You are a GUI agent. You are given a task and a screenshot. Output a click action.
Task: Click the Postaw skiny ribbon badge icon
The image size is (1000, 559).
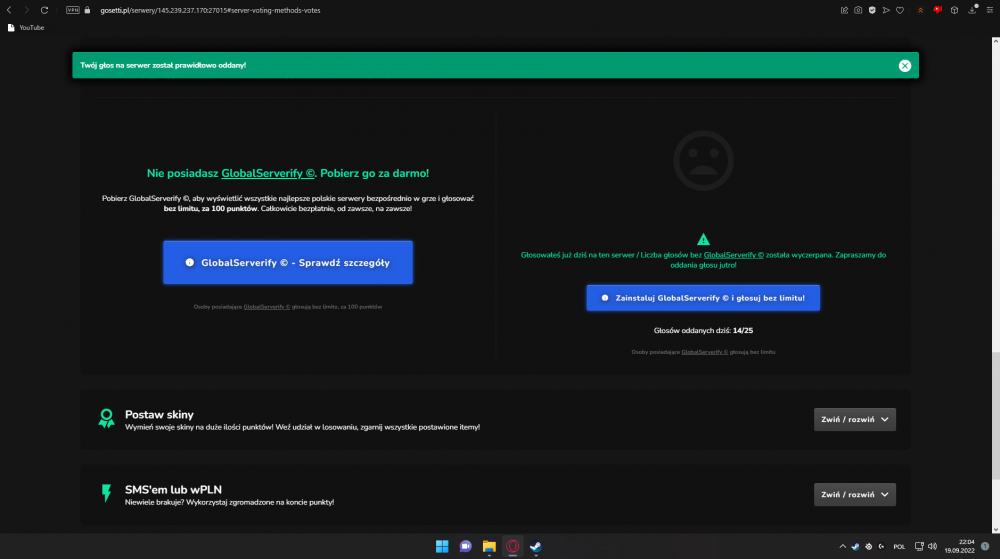click(107, 418)
